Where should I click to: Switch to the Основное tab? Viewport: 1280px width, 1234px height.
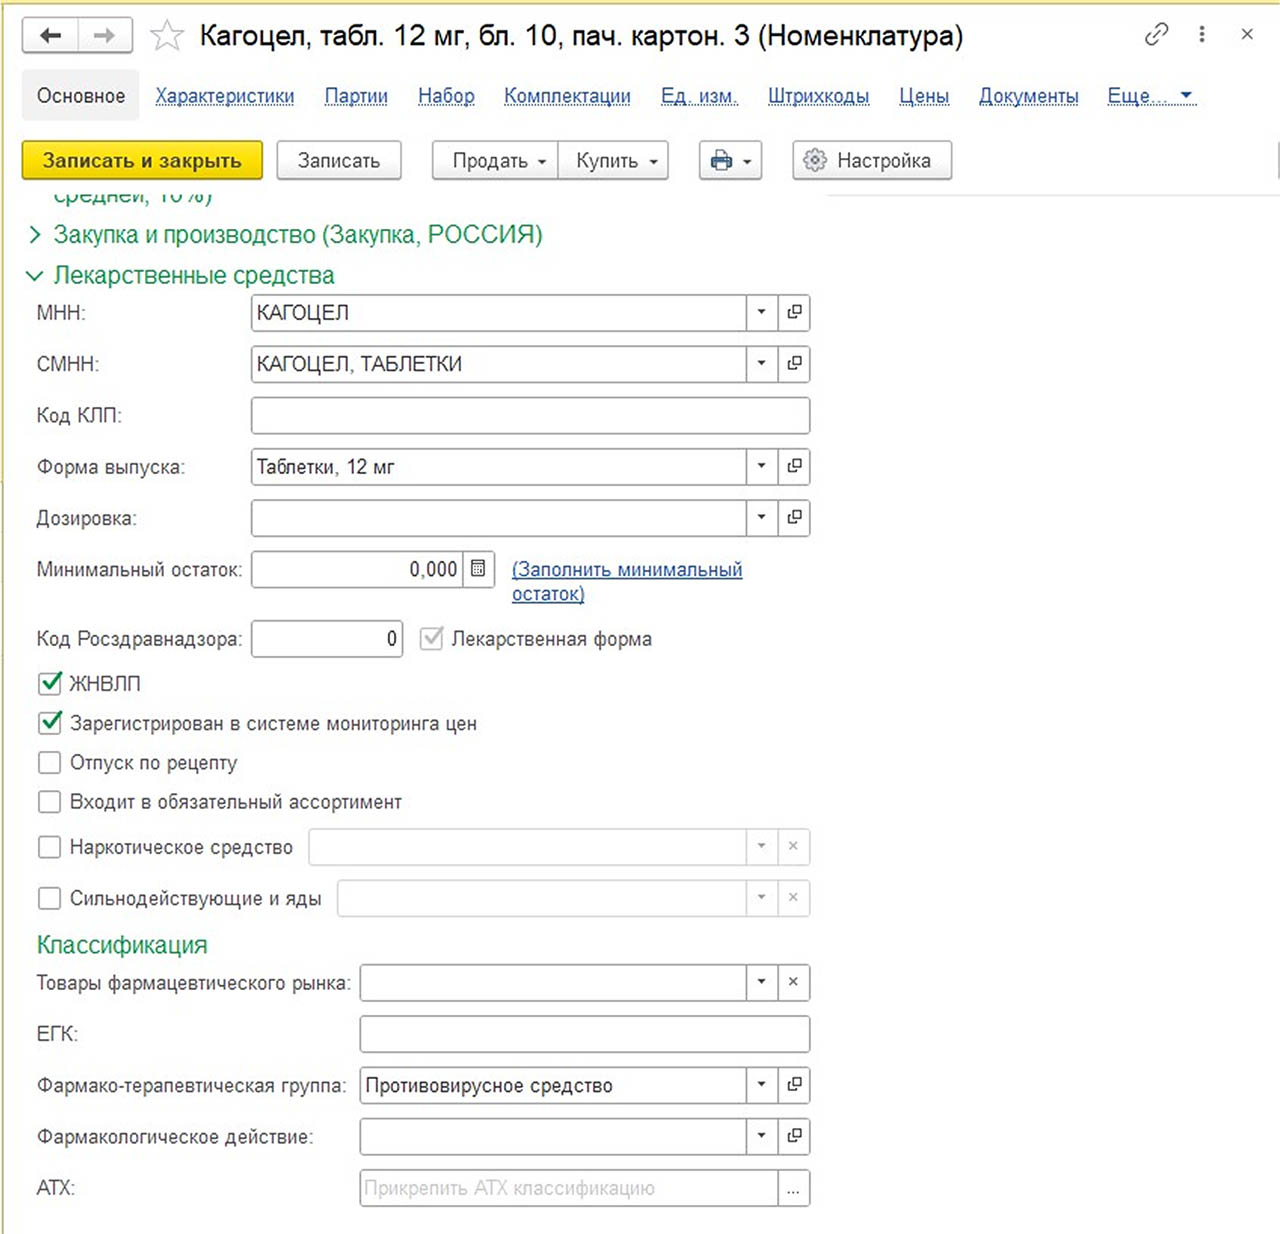(x=81, y=96)
